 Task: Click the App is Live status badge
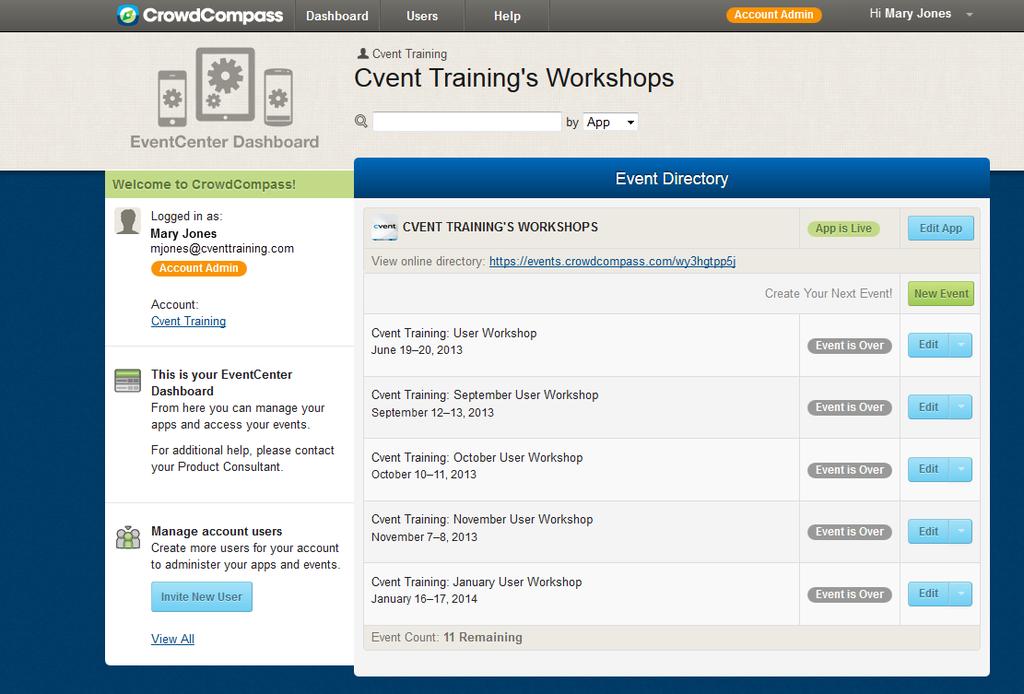tap(843, 229)
